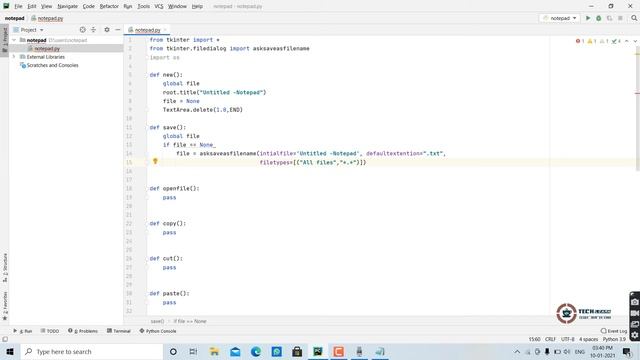
Task: Open Search Everywhere magnifier icon
Action: coord(634,18)
